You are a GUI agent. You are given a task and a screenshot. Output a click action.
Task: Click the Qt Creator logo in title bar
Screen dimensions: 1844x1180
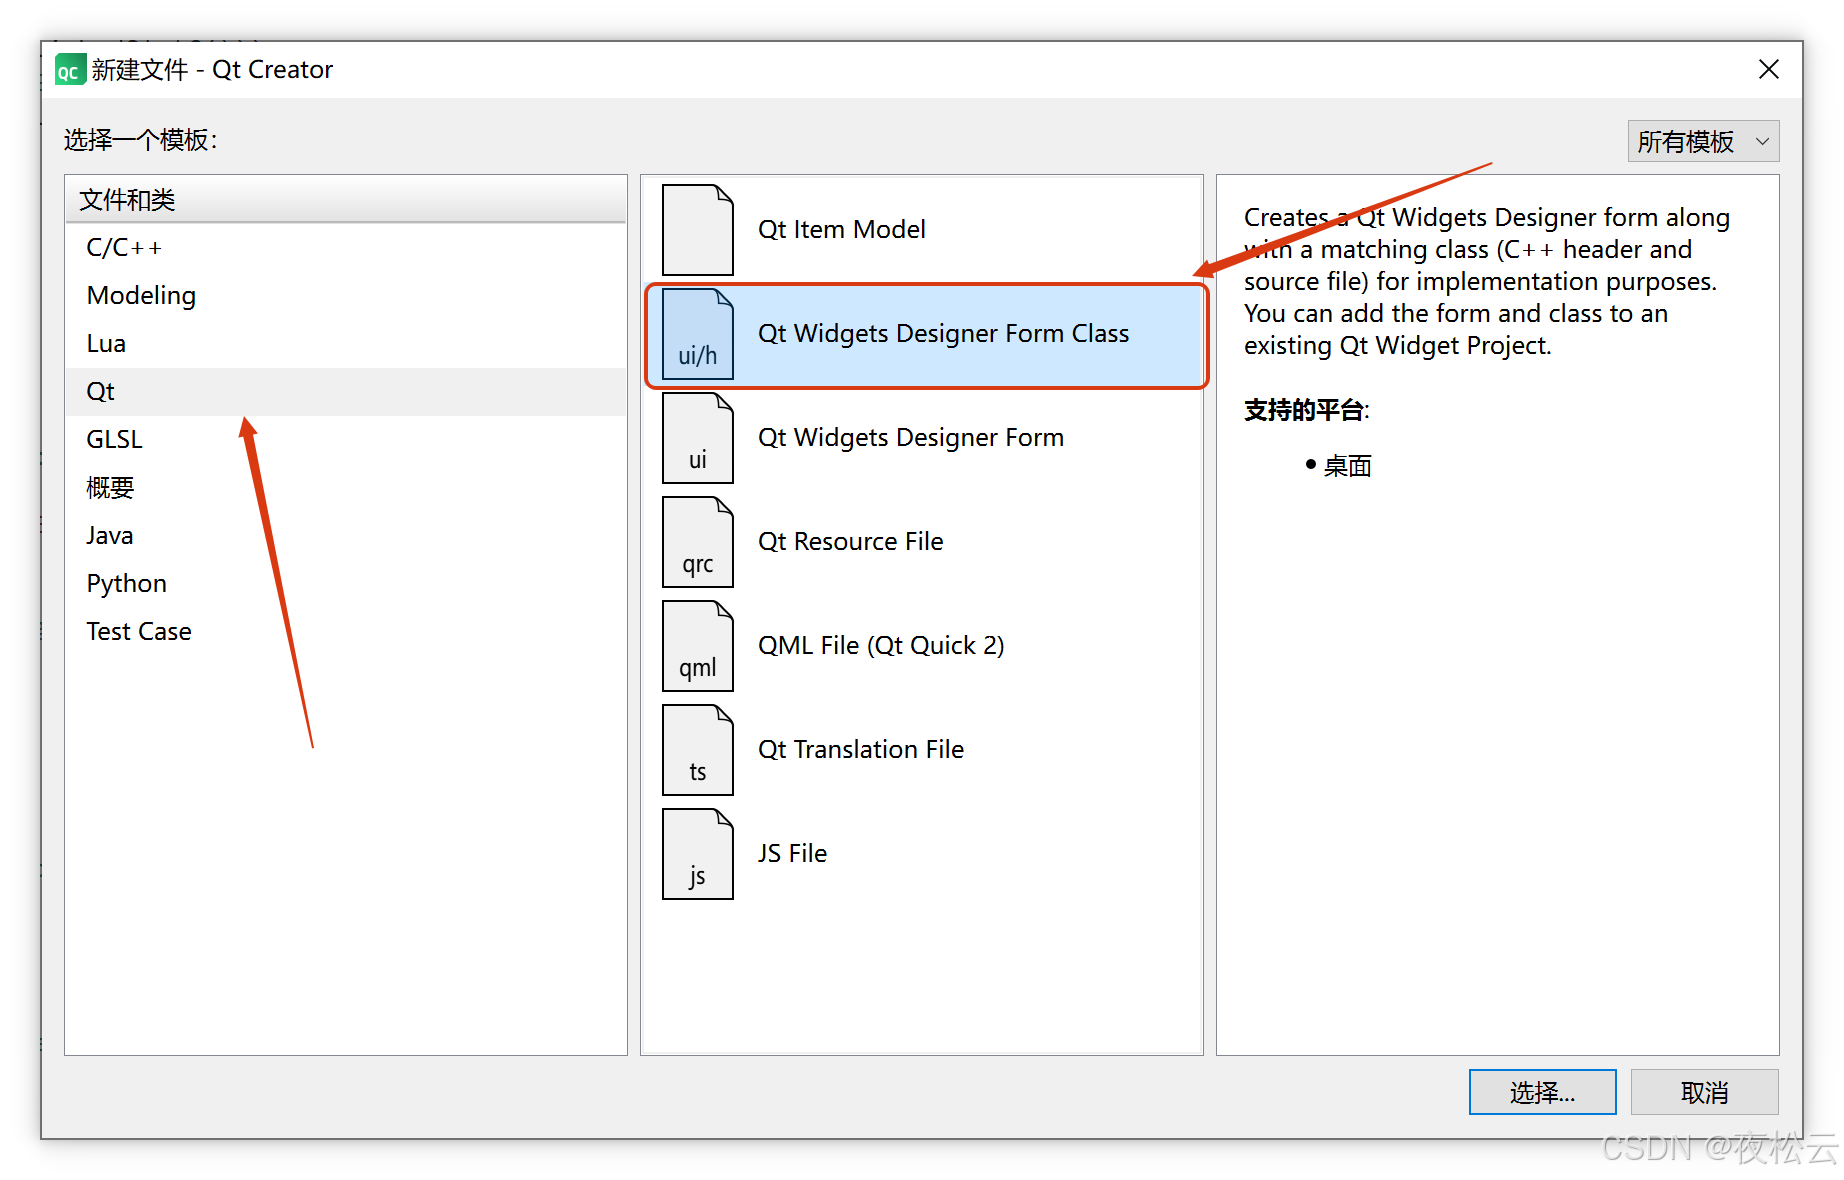[x=69, y=70]
